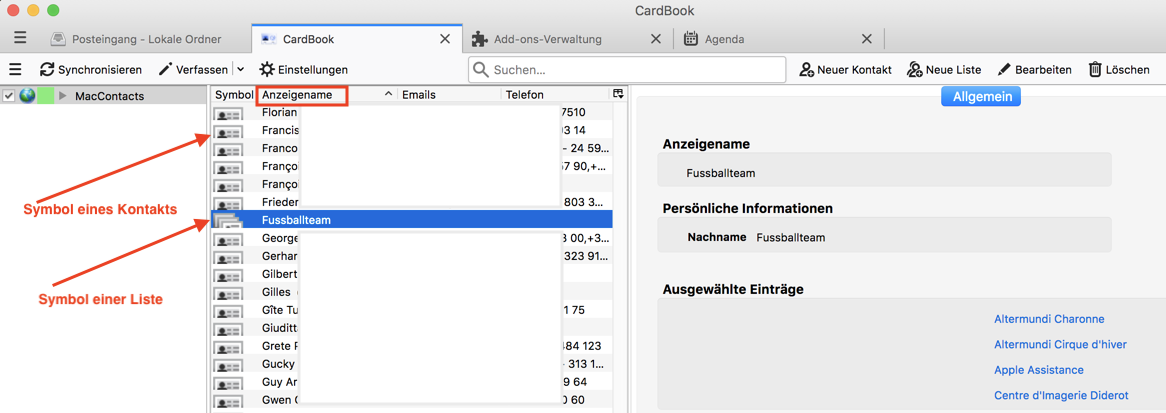
Task: Click the Synchronisieren sync icon
Action: [x=47, y=70]
